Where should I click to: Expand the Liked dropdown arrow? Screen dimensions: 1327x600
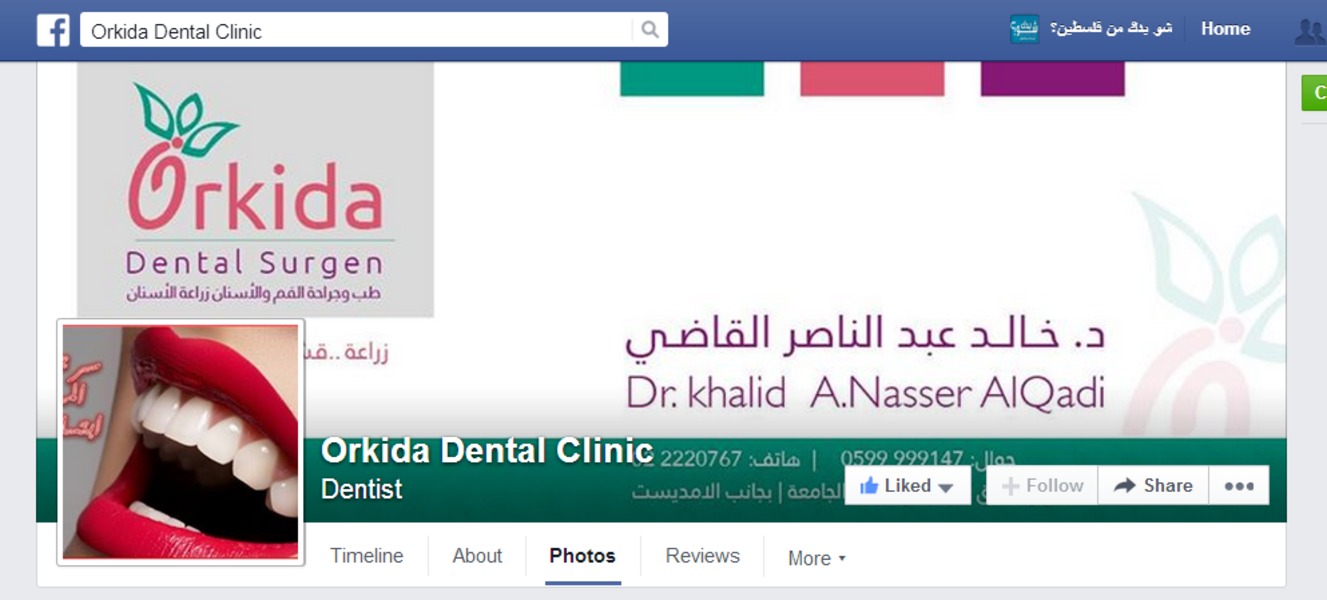click(946, 488)
